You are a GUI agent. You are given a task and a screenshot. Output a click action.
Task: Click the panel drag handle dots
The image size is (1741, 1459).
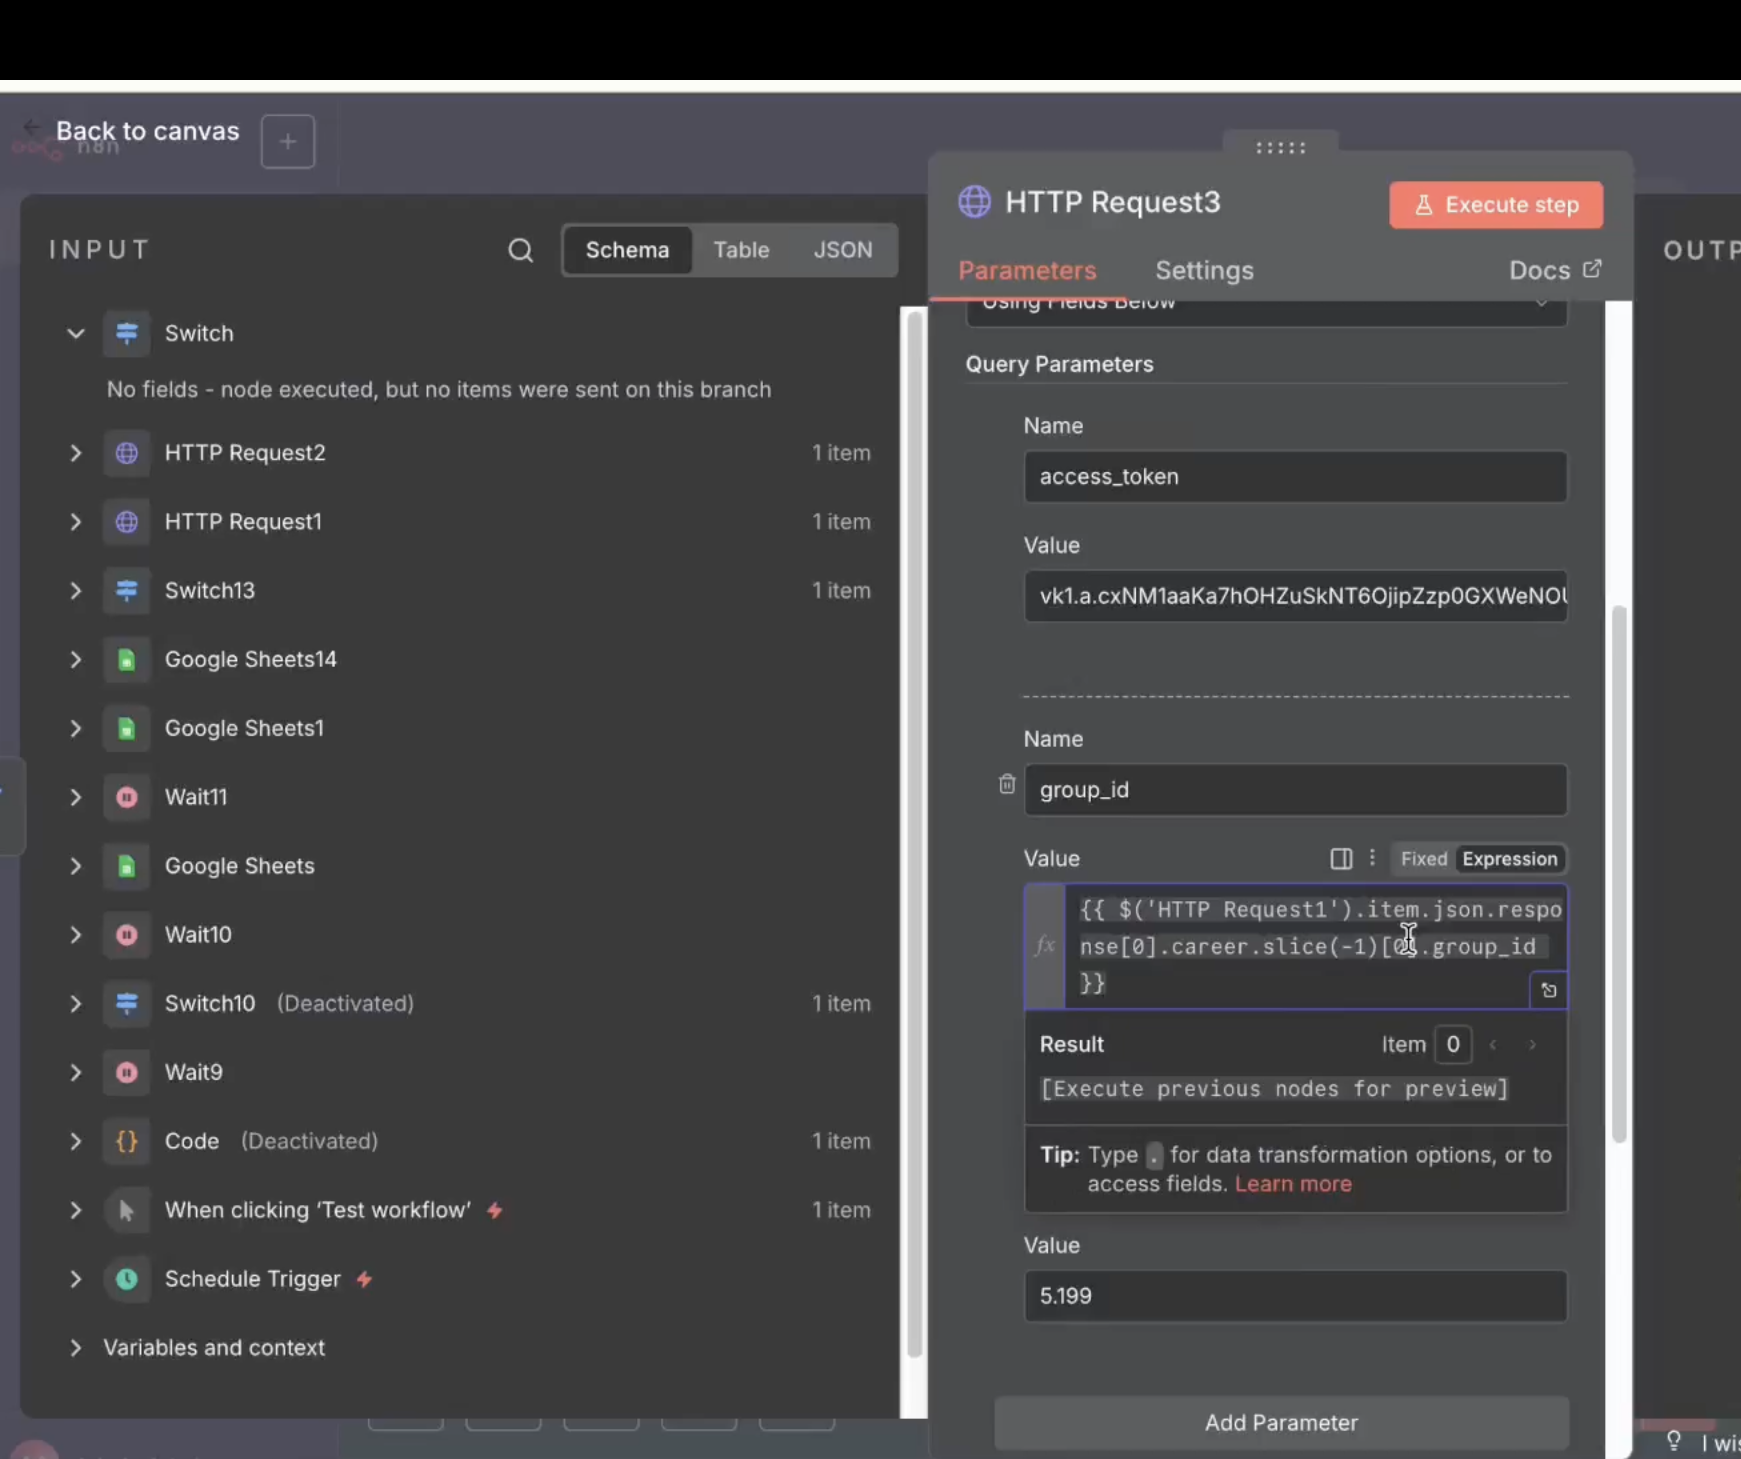1281,148
